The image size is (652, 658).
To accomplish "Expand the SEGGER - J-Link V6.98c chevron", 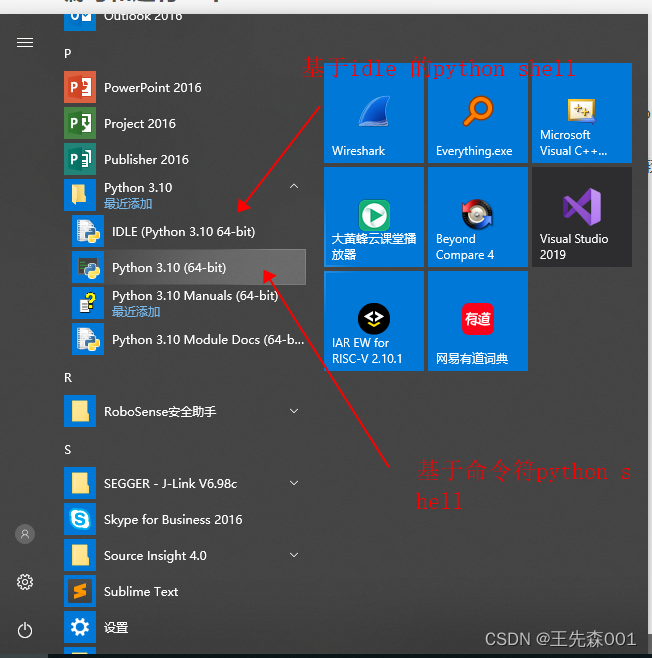I will pos(294,483).
